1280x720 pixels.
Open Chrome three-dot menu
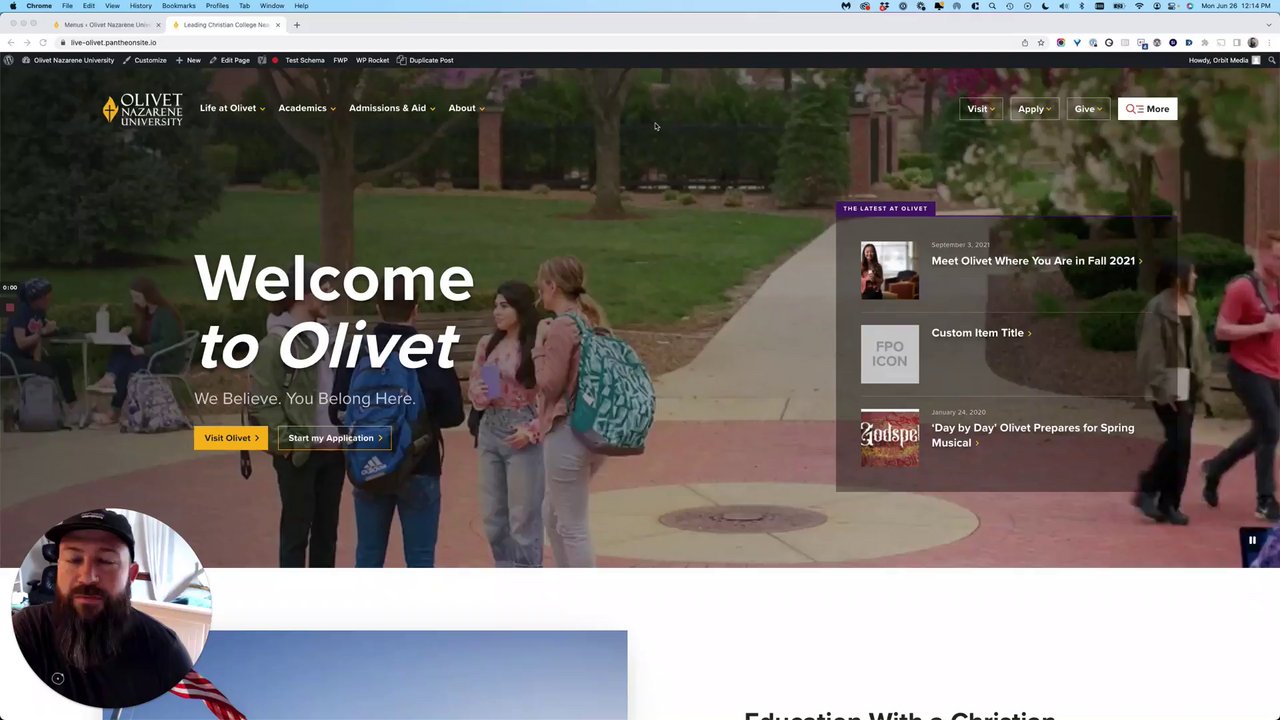(1269, 43)
